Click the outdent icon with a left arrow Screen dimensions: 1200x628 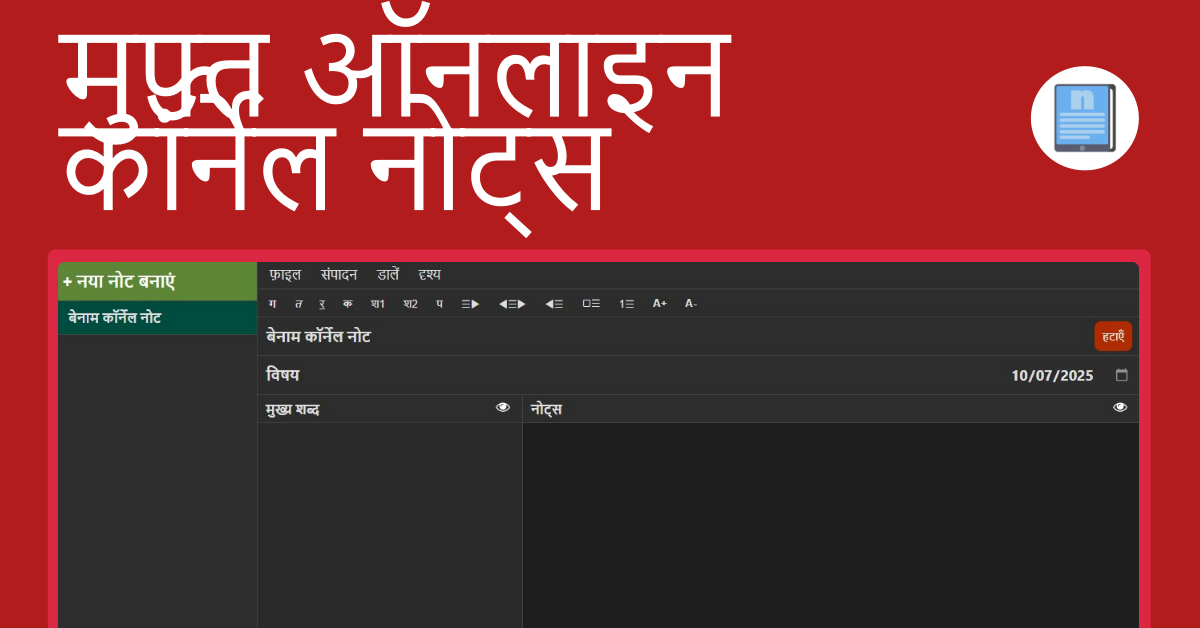(554, 303)
